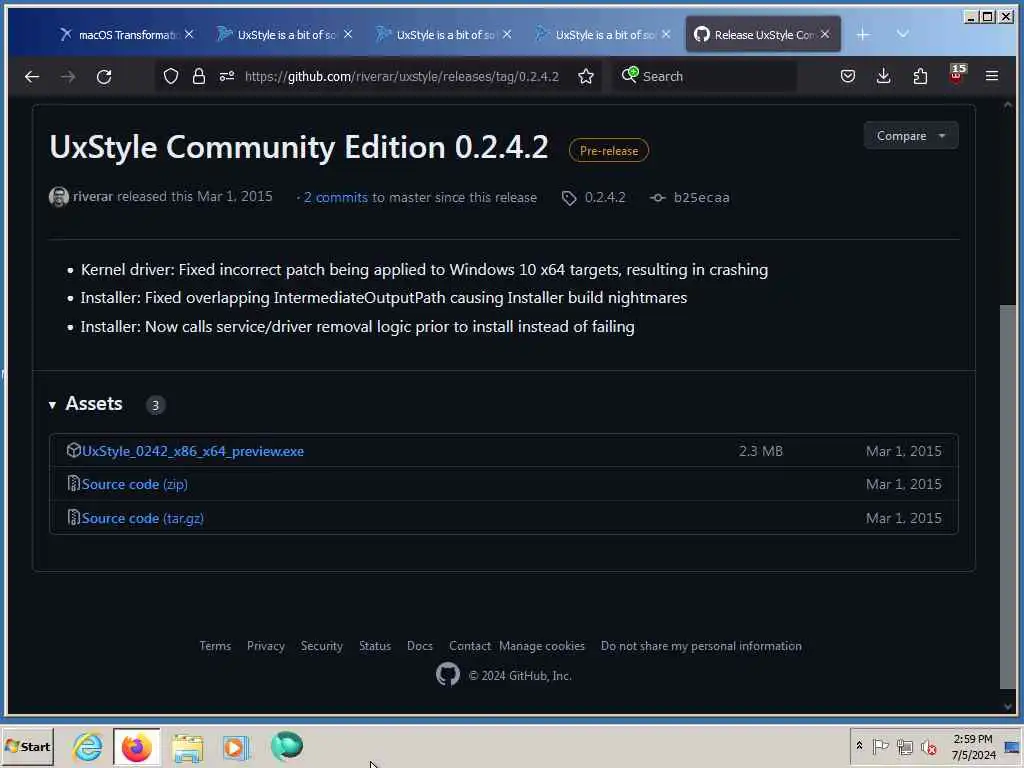Open Terms footer link
The height and width of the screenshot is (768, 1024).
215,646
